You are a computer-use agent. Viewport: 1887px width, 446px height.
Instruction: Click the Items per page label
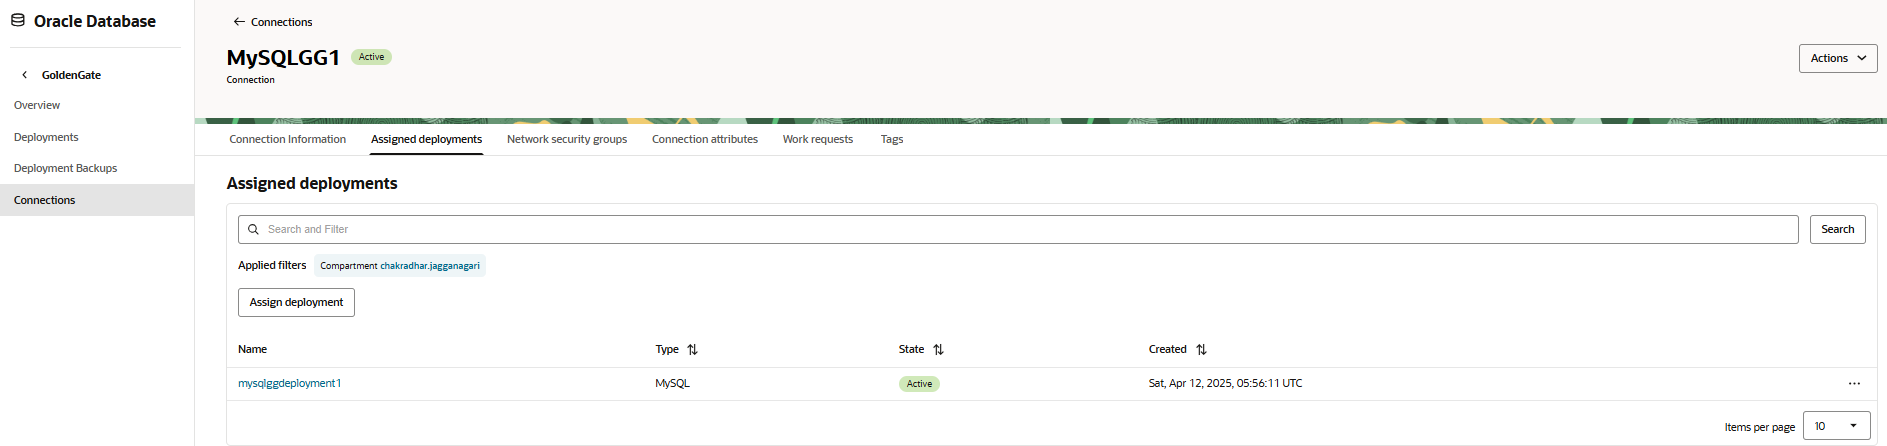(1759, 427)
